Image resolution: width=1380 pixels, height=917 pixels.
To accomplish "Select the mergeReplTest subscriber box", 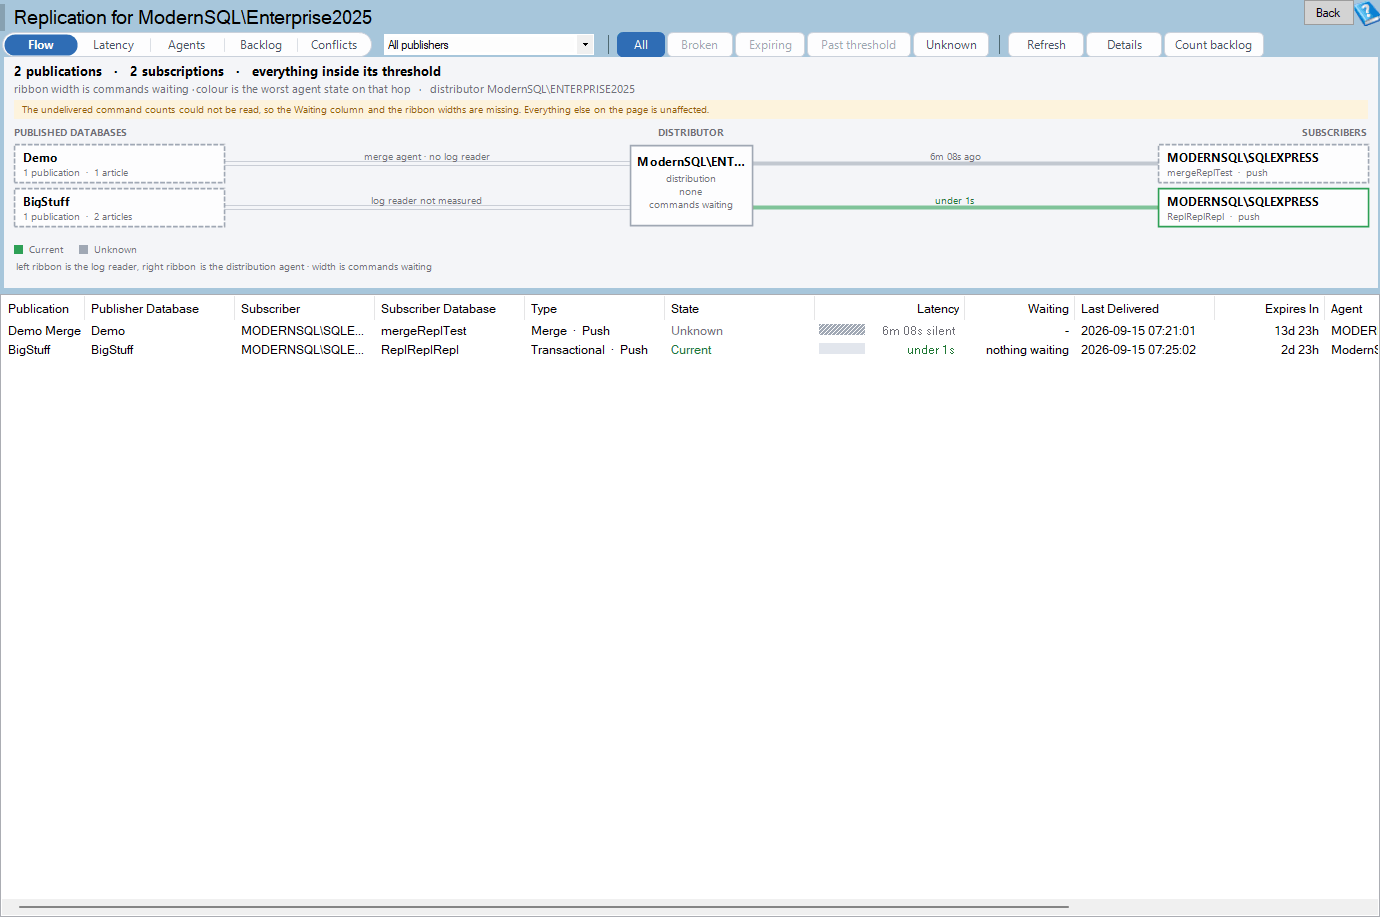I will coord(1263,164).
